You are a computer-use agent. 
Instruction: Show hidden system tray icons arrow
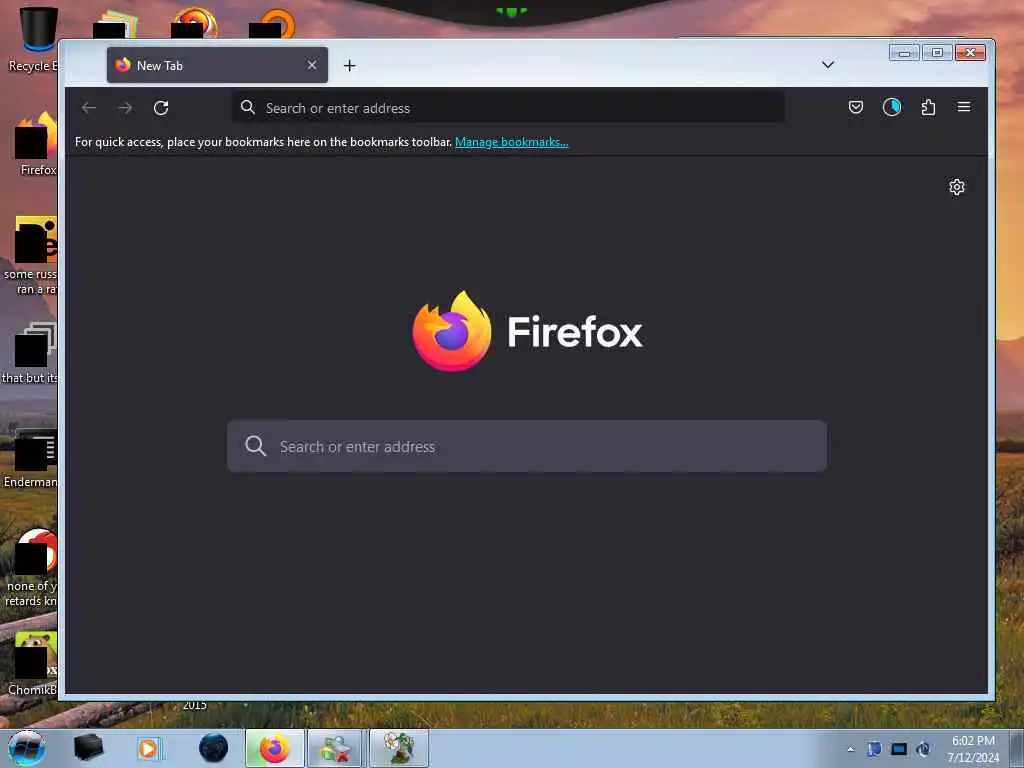pos(850,749)
